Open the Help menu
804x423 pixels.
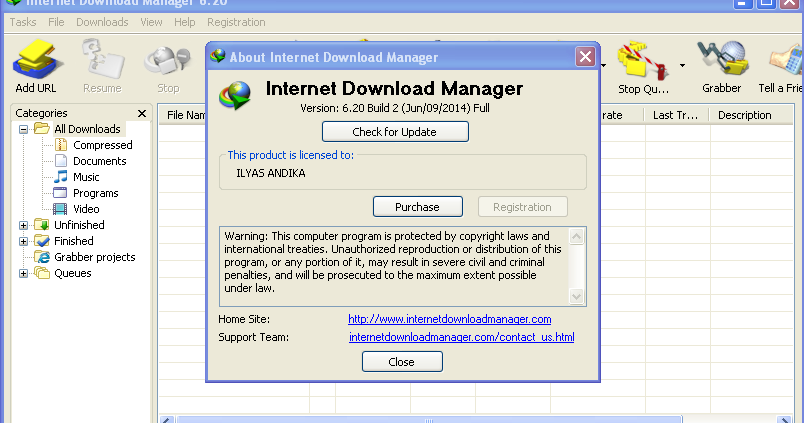[x=185, y=22]
